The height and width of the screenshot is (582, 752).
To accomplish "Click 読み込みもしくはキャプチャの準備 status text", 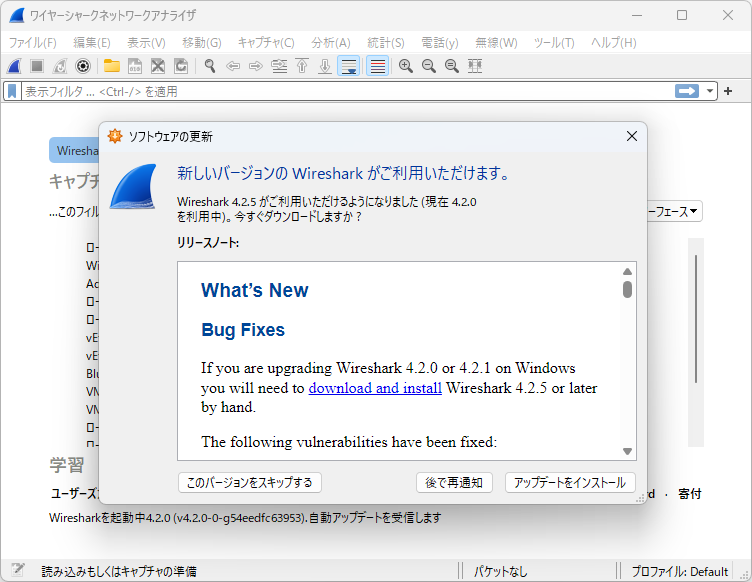I will (x=119, y=571).
